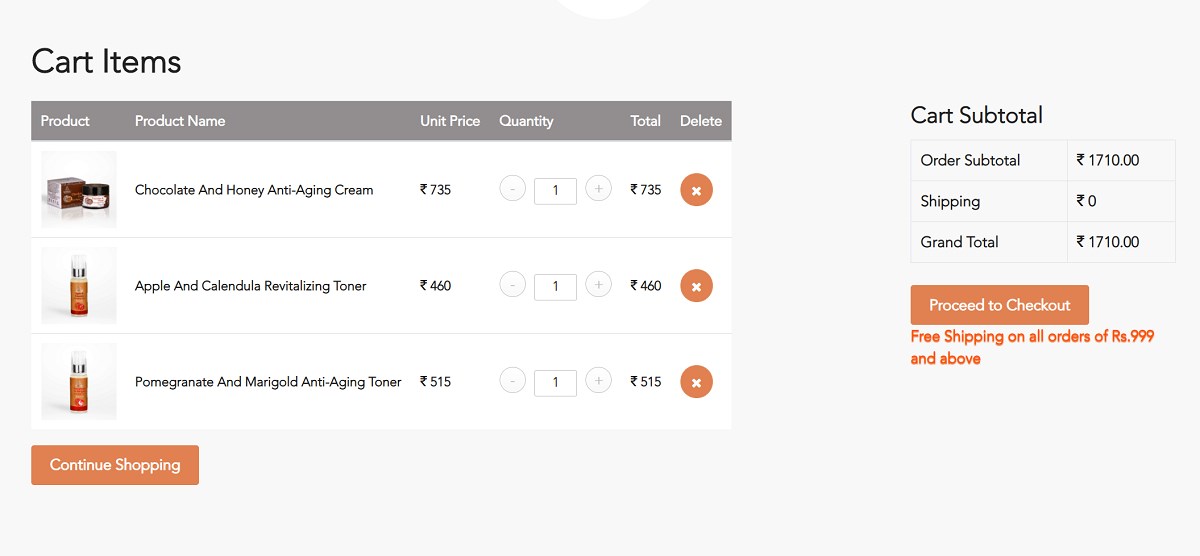Screen dimensions: 1200x556
Task: Delete Chocolate And Honey Anti-Aging Cream from cart
Action: 696,190
